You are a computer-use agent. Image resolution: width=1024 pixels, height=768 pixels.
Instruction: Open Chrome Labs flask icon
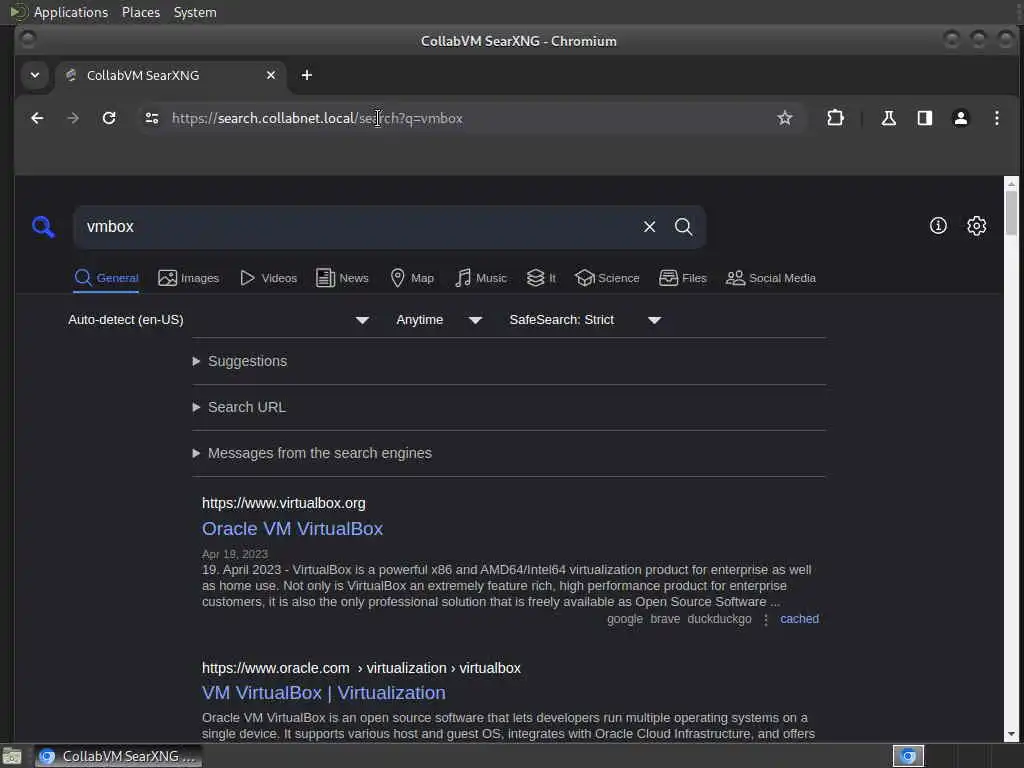pyautogui.click(x=888, y=118)
